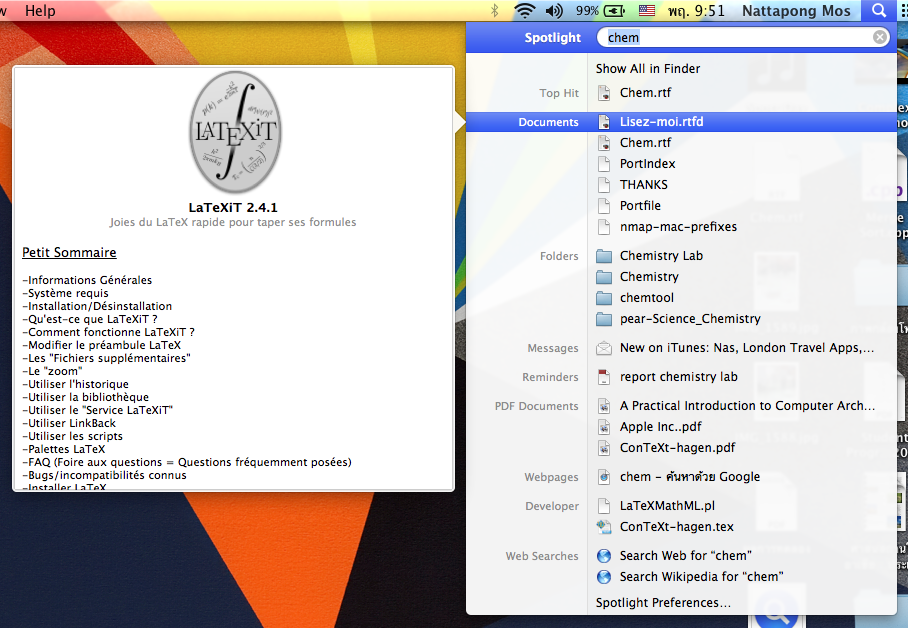
Task: Open the Help menu
Action: pyautogui.click(x=40, y=10)
